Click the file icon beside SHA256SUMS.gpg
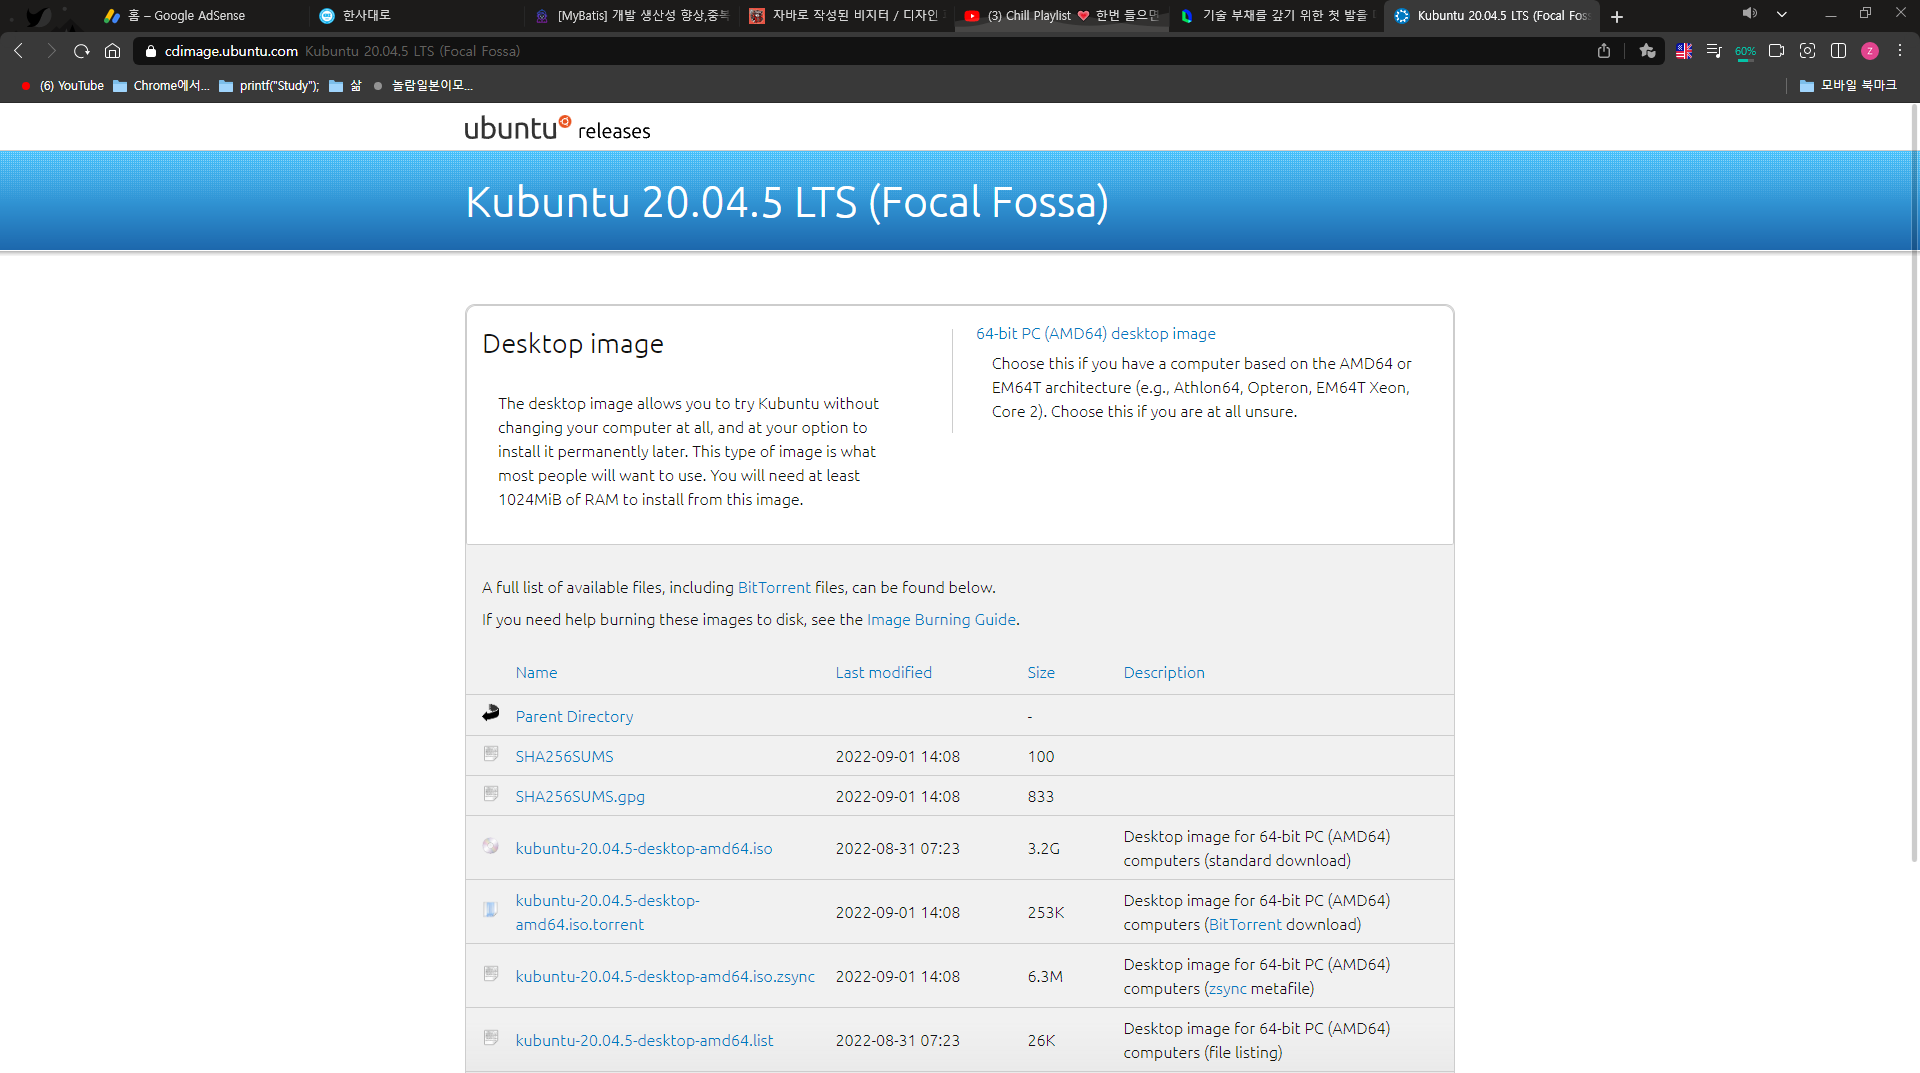This screenshot has width=1920, height=1073. click(x=491, y=793)
